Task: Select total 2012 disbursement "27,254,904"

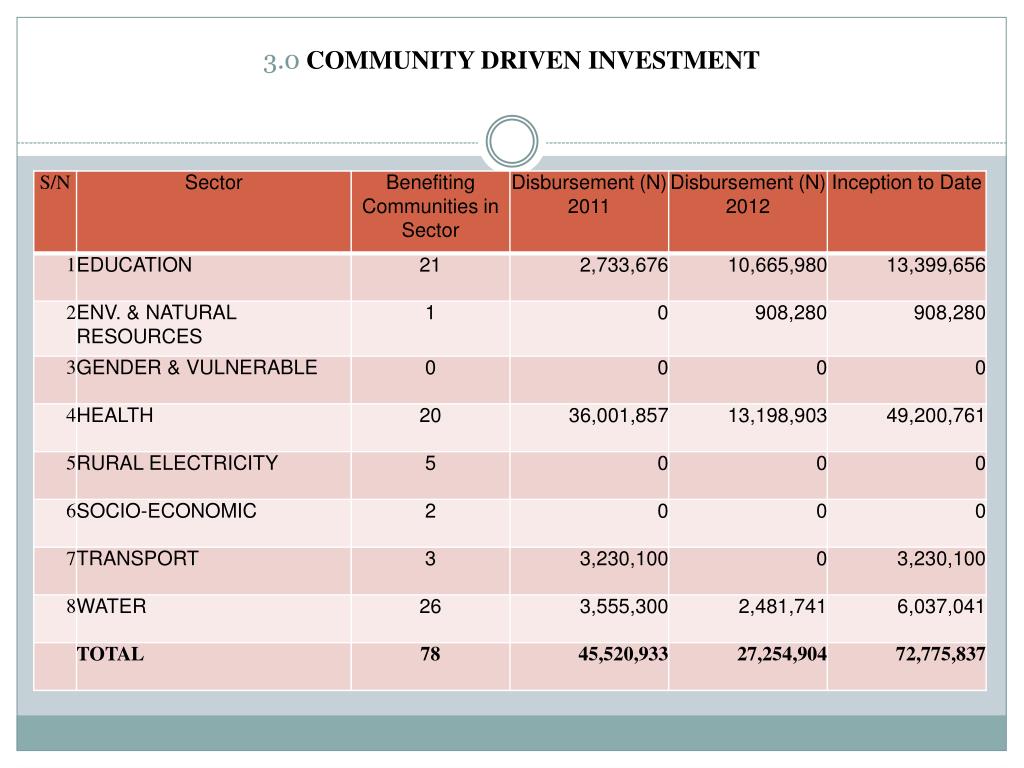Action: 782,654
